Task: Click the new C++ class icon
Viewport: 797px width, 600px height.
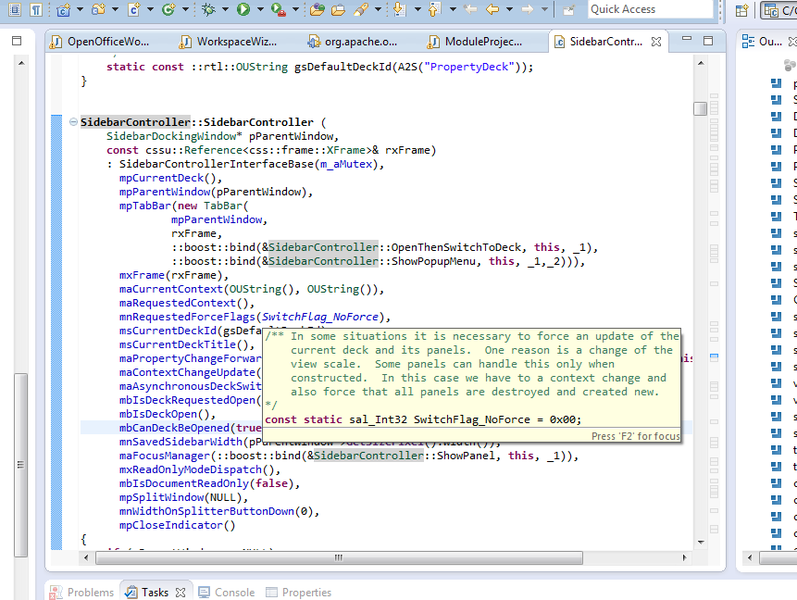Action: (x=168, y=9)
